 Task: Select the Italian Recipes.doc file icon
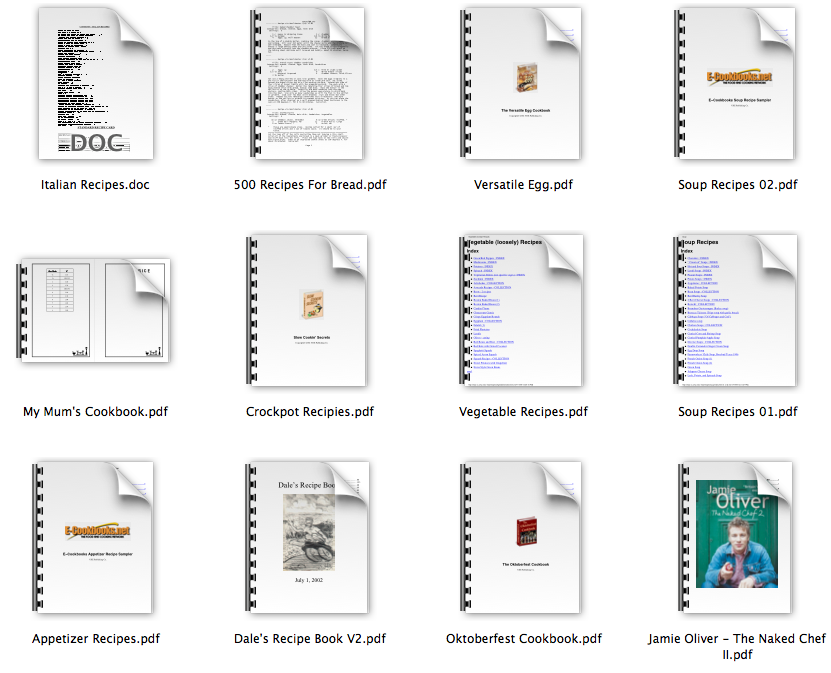(96, 84)
